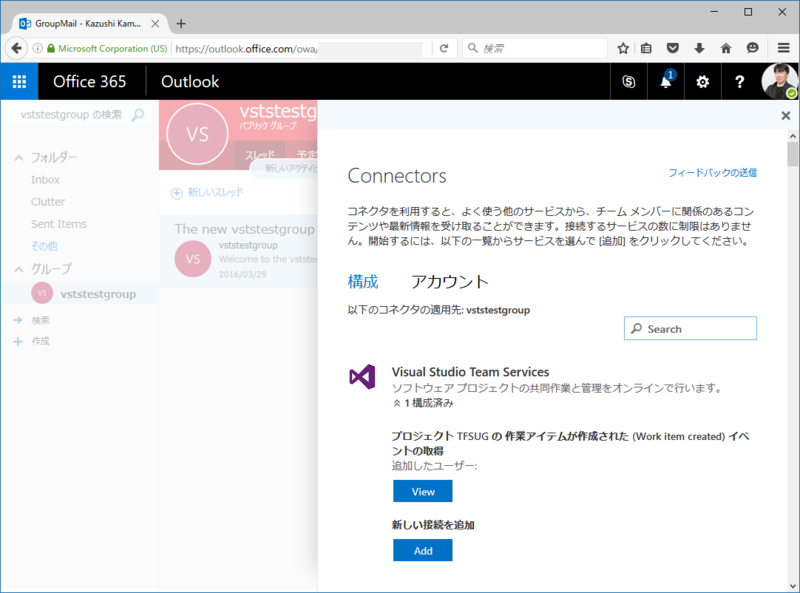
Task: Click scrollbar down arrow in Connectors panel
Action: pyautogui.click(x=792, y=586)
